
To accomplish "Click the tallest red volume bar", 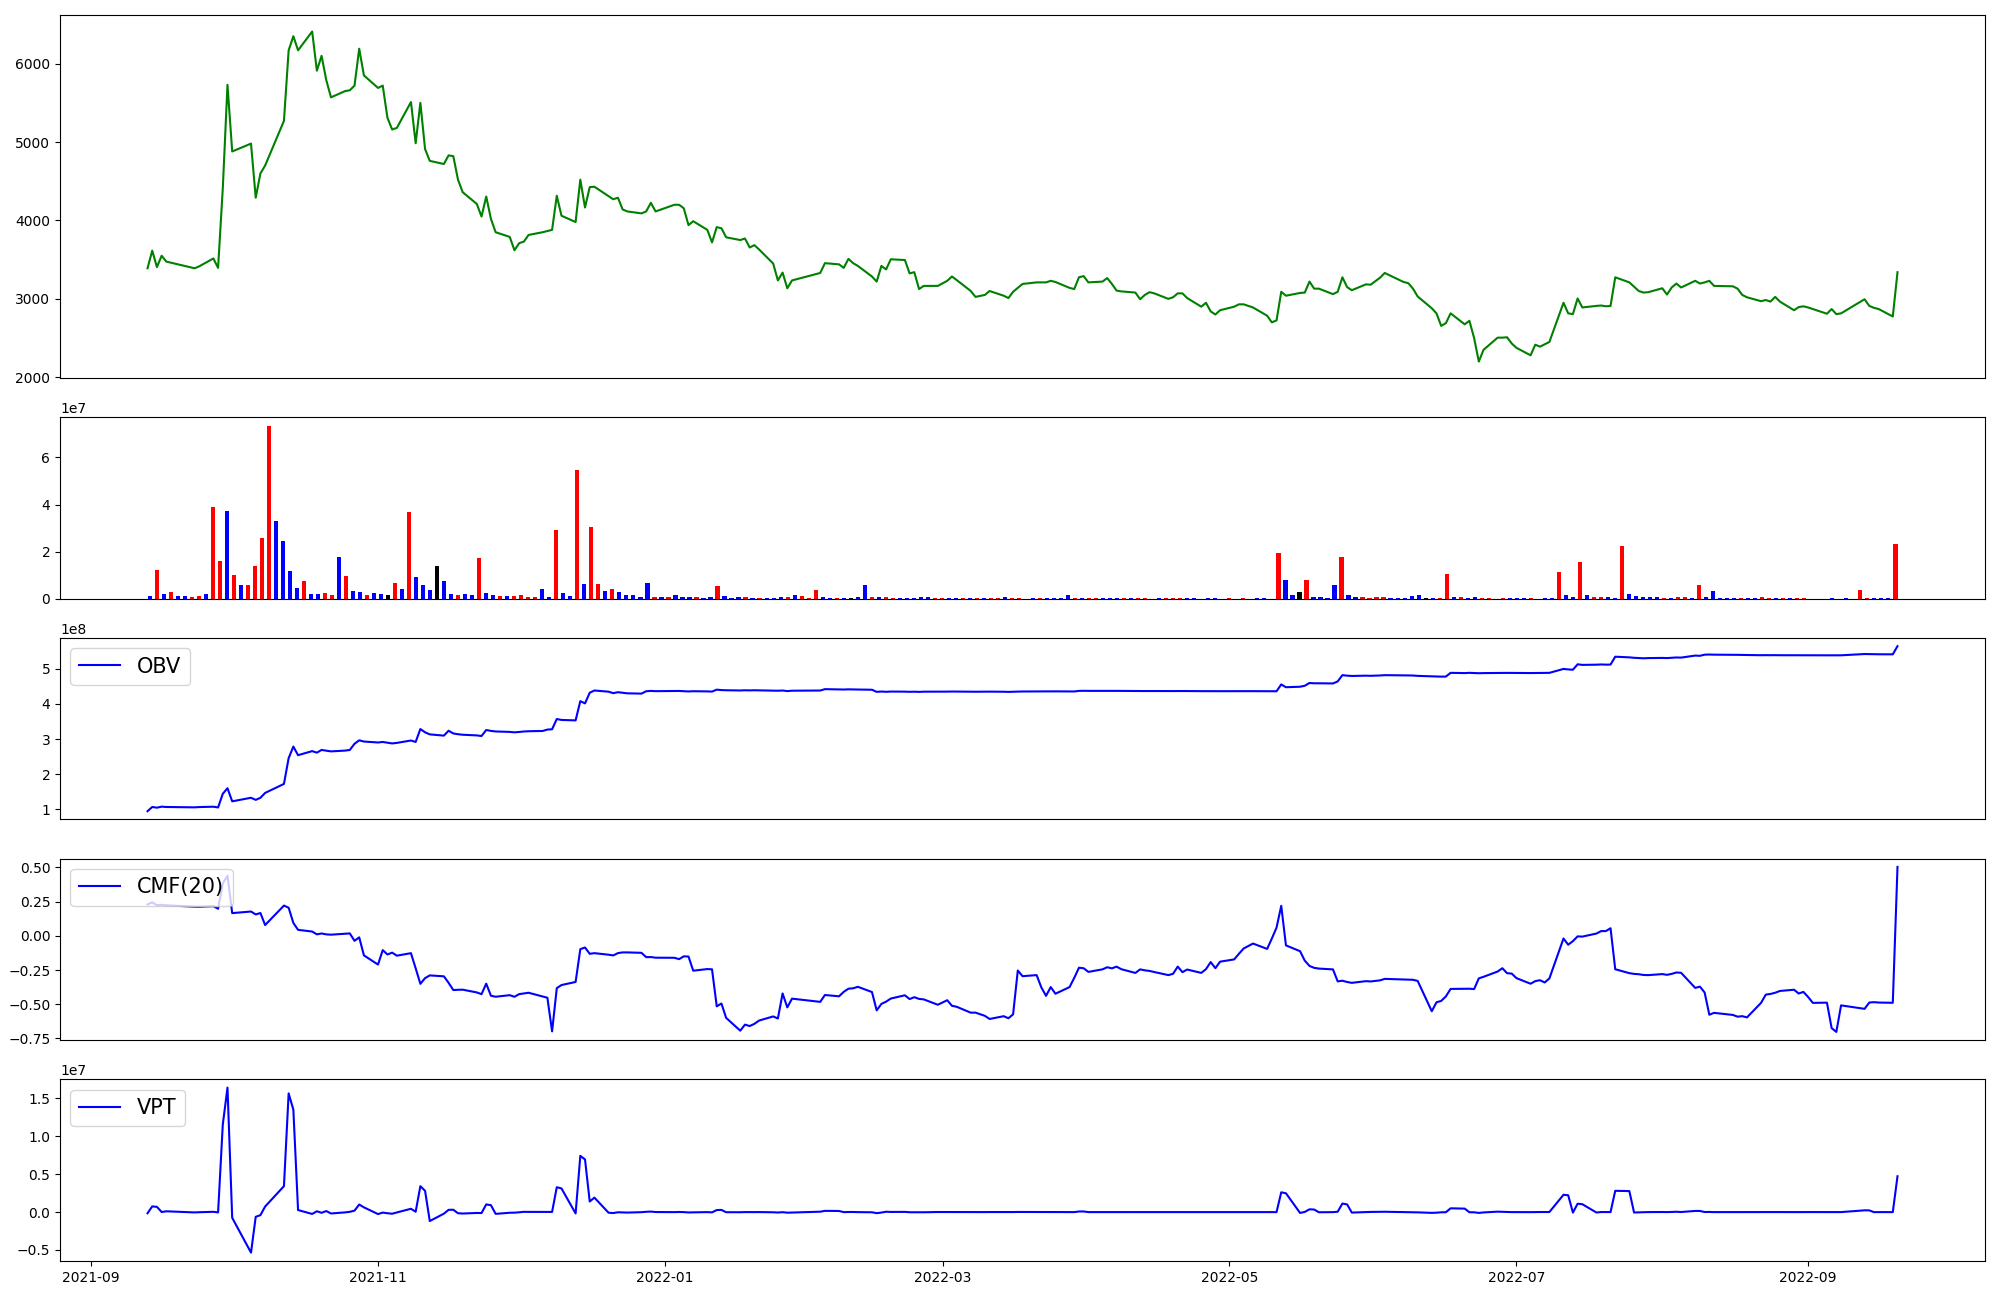I will (x=269, y=512).
